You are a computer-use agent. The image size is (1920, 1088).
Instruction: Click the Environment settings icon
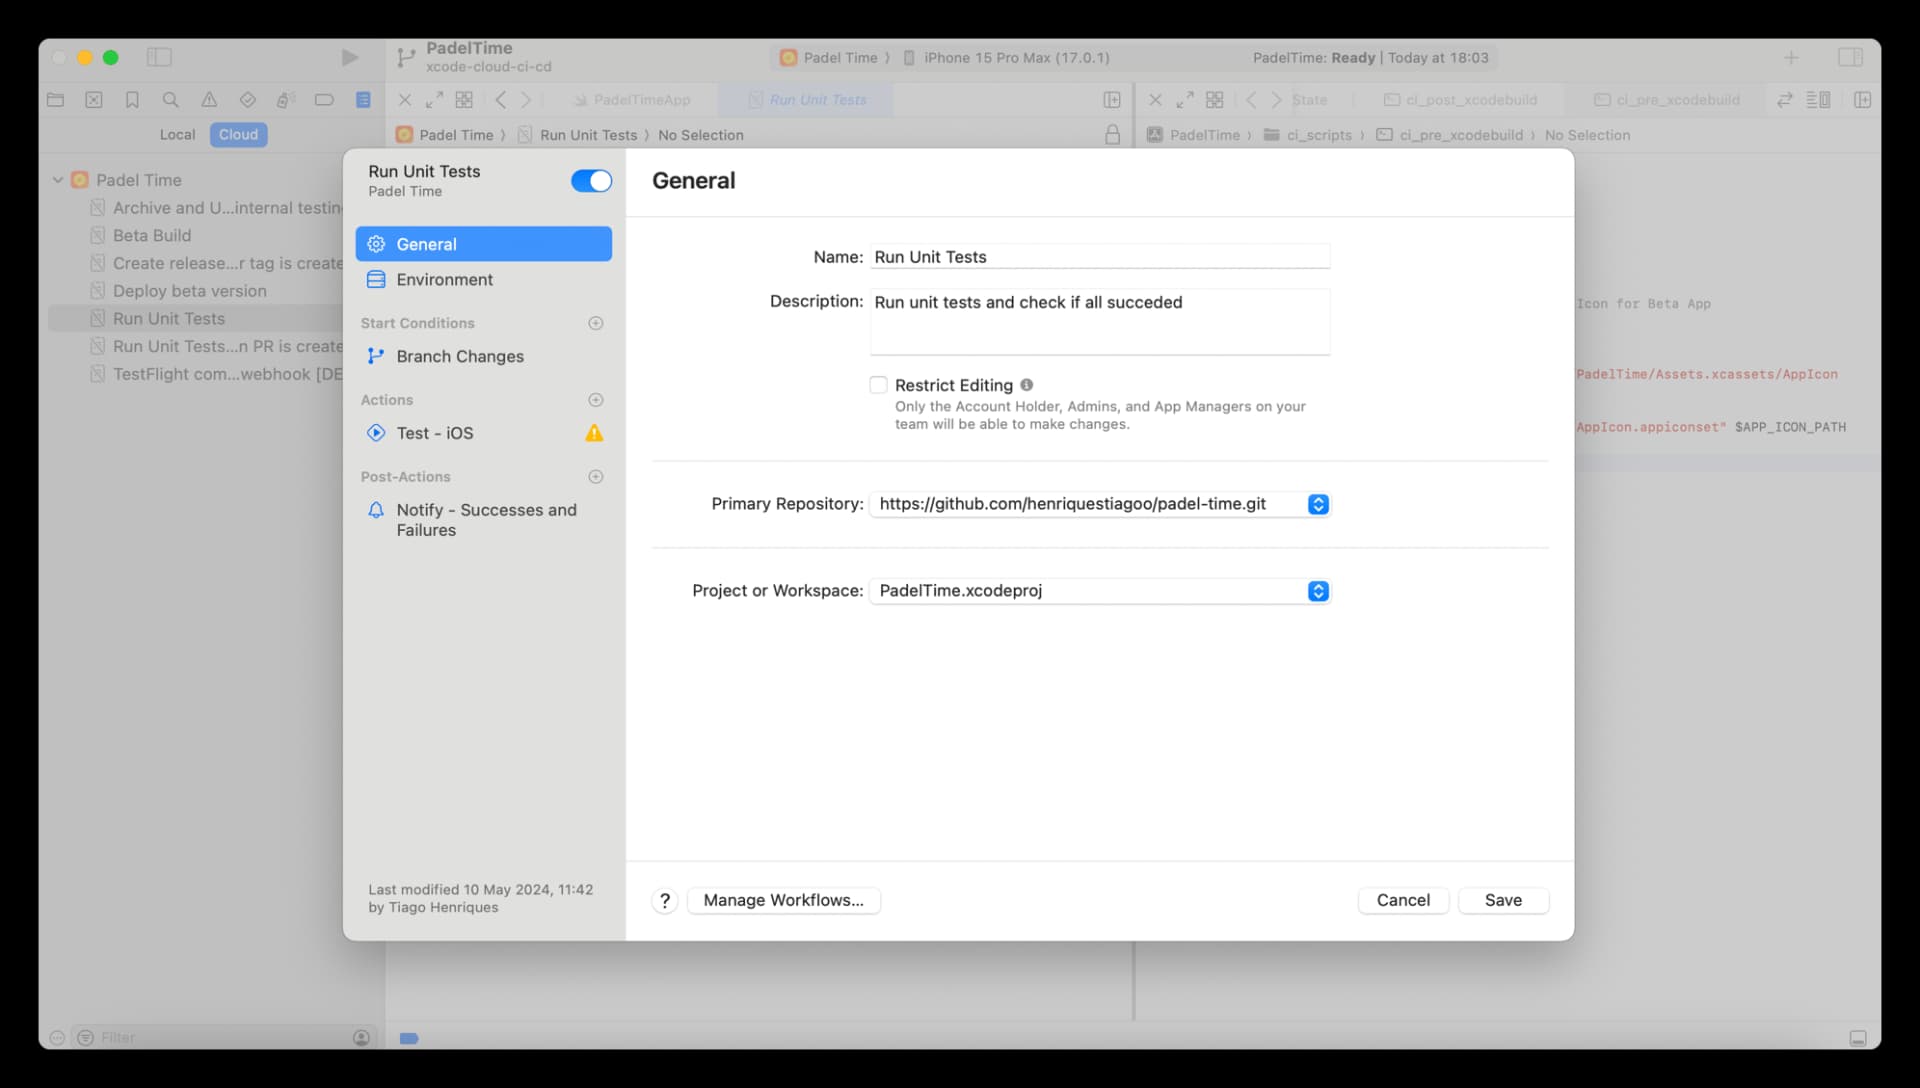377,280
